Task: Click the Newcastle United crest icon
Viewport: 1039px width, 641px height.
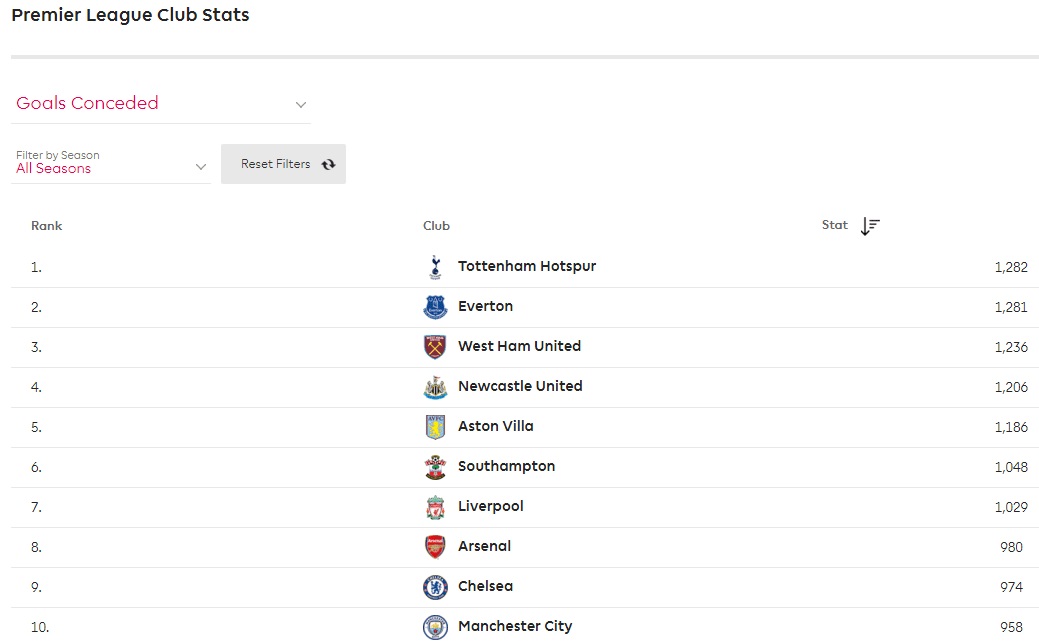Action: [x=434, y=387]
